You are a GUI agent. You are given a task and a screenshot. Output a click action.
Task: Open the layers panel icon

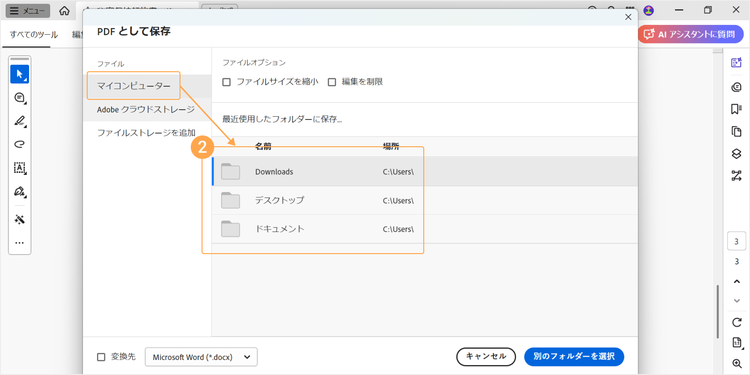(736, 154)
